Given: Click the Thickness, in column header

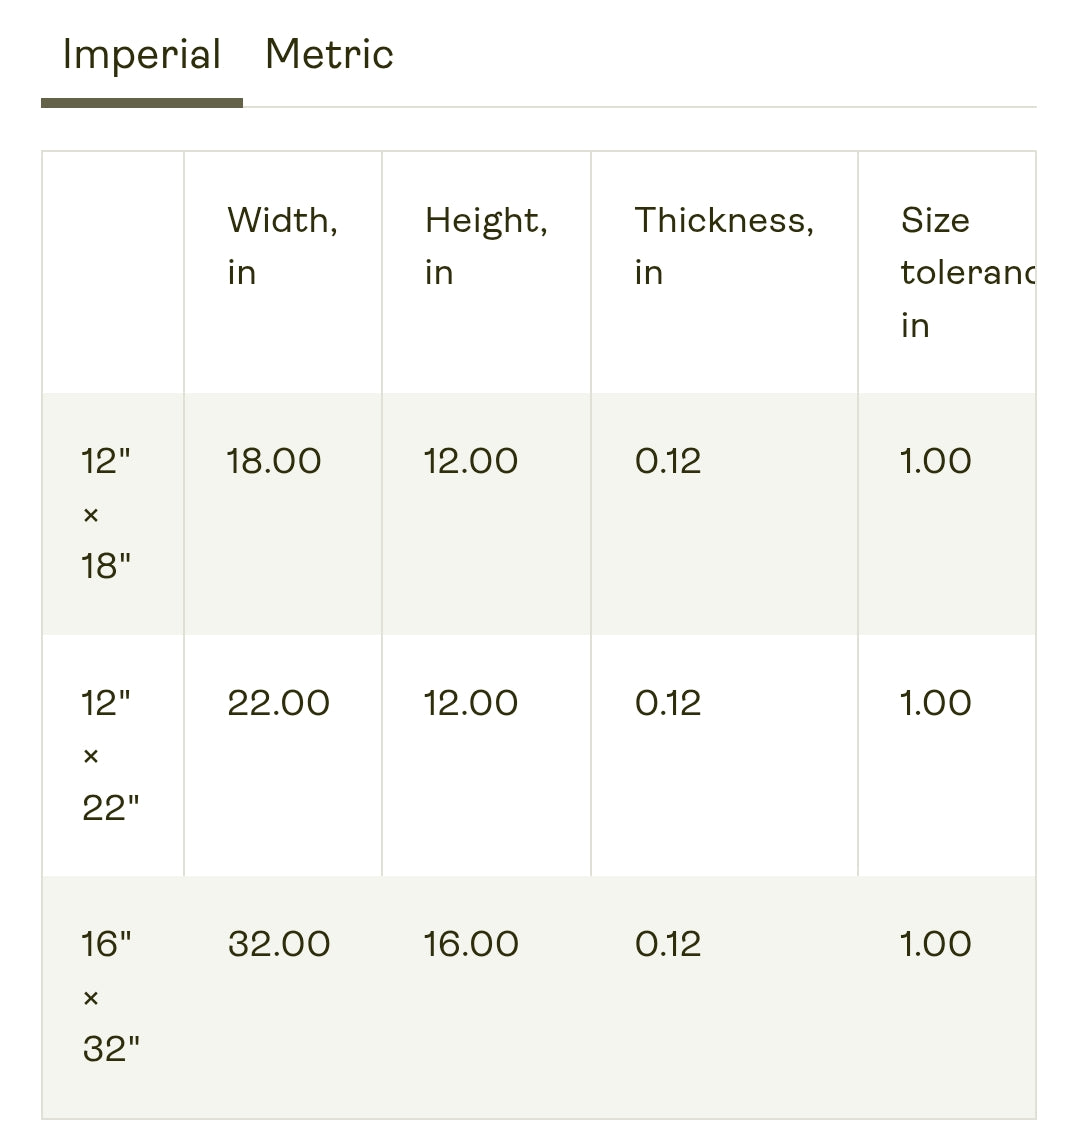Looking at the screenshot, I should click(724, 246).
